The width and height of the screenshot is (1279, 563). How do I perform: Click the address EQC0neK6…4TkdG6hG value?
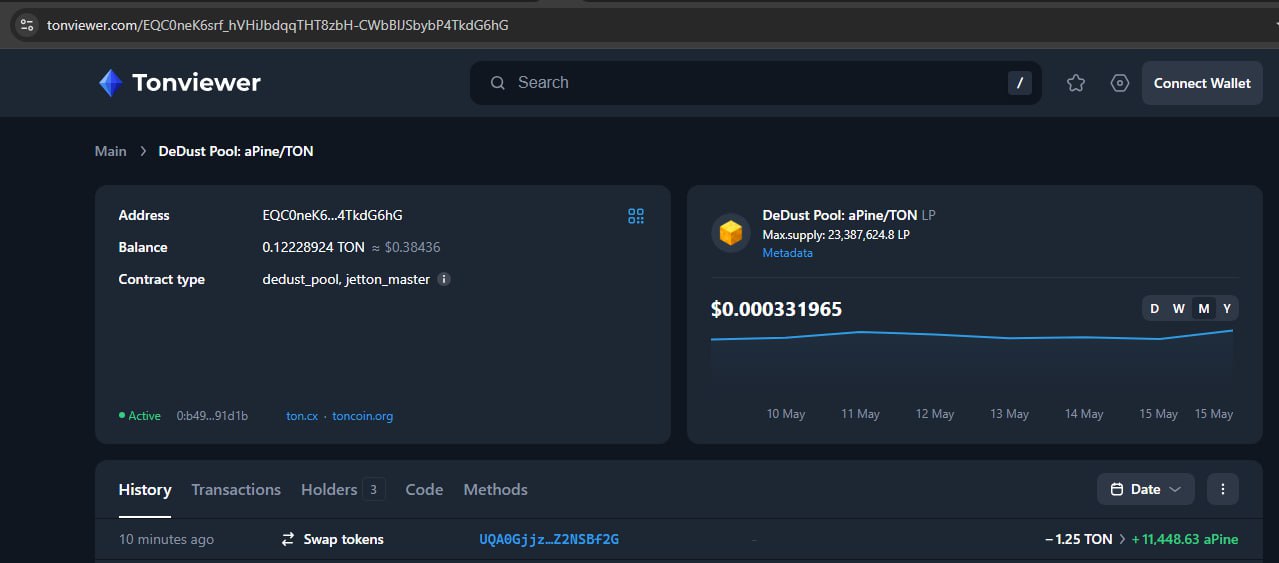tap(333, 216)
